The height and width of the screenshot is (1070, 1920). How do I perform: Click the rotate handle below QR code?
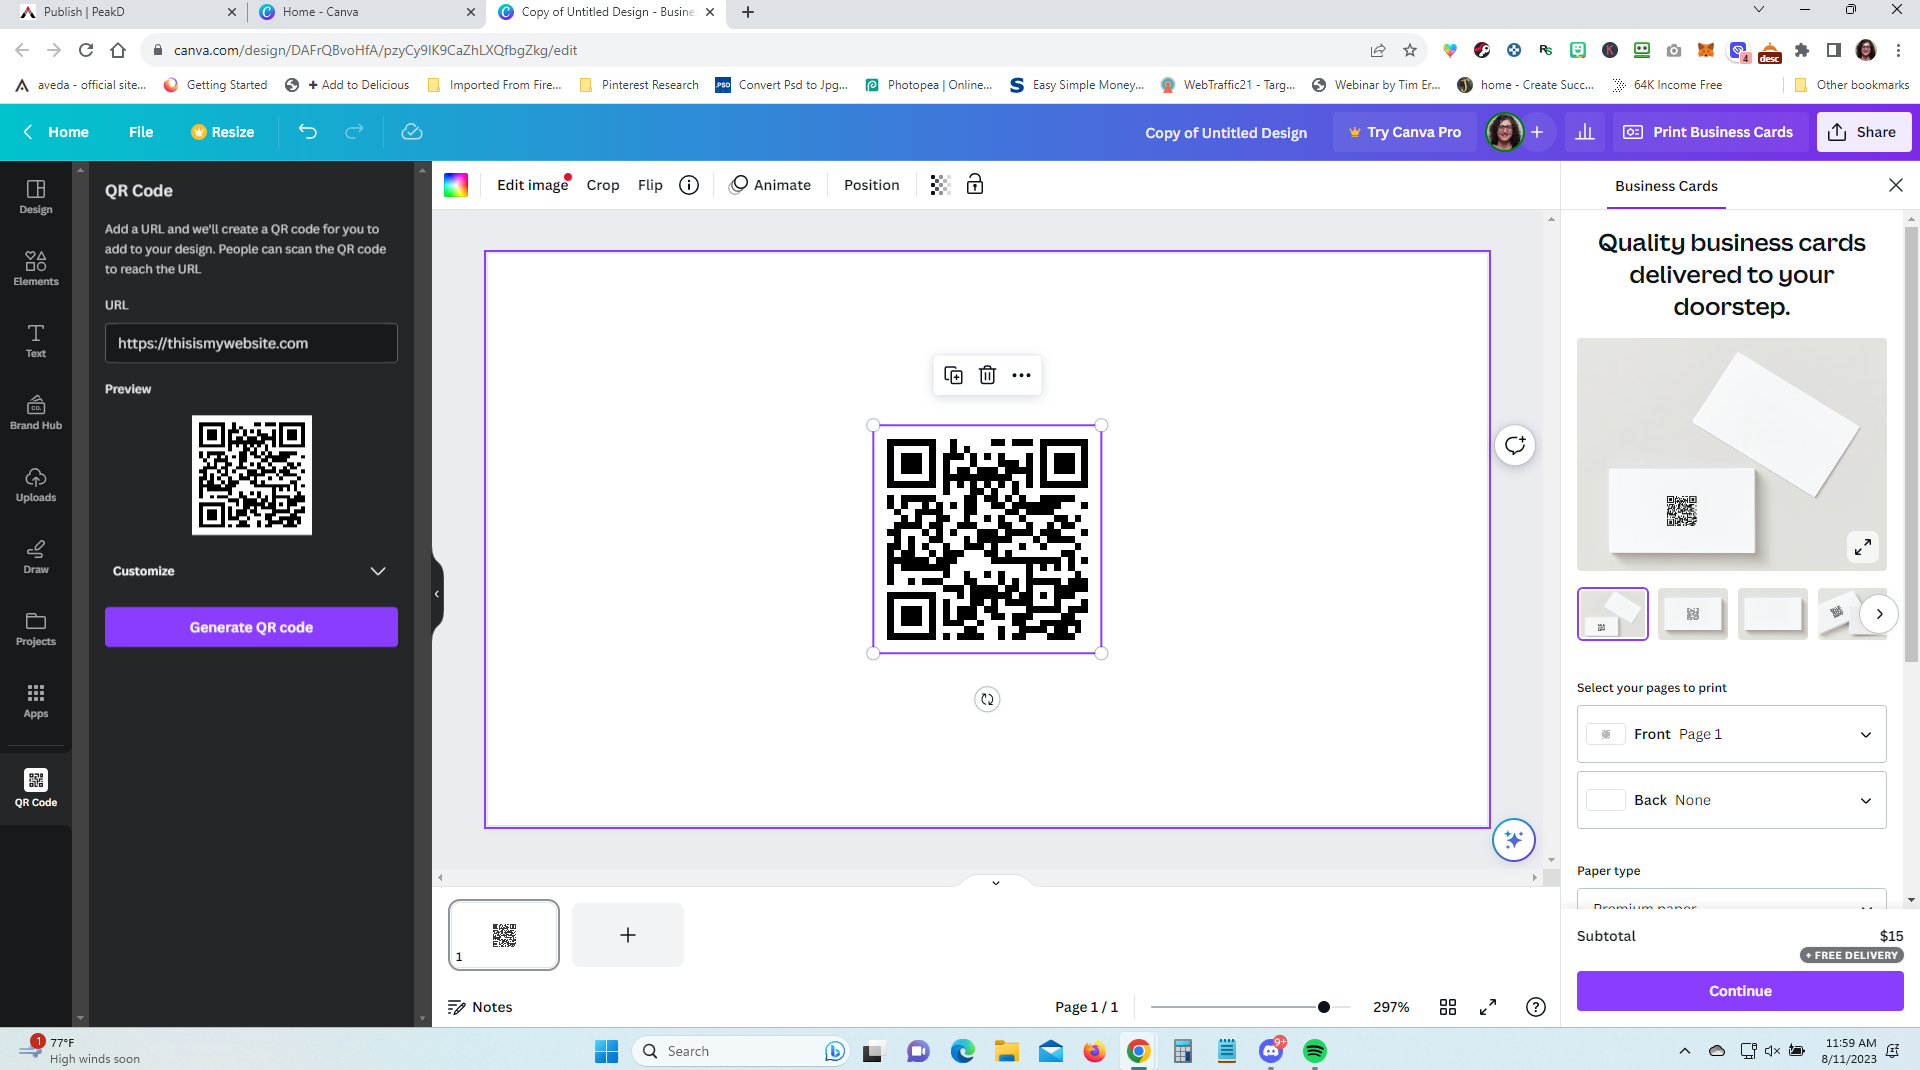point(987,699)
